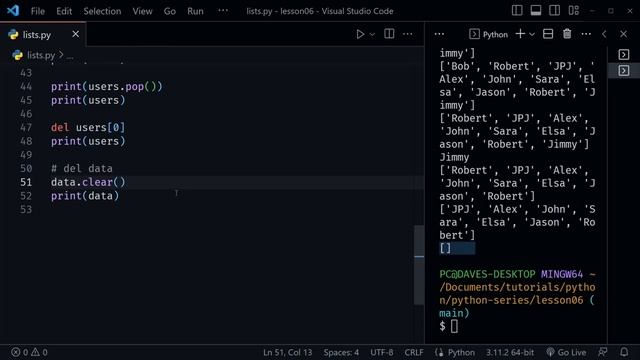The height and width of the screenshot is (360, 640).
Task: Click Ln 51, Col 13 status item
Action: tap(287, 352)
